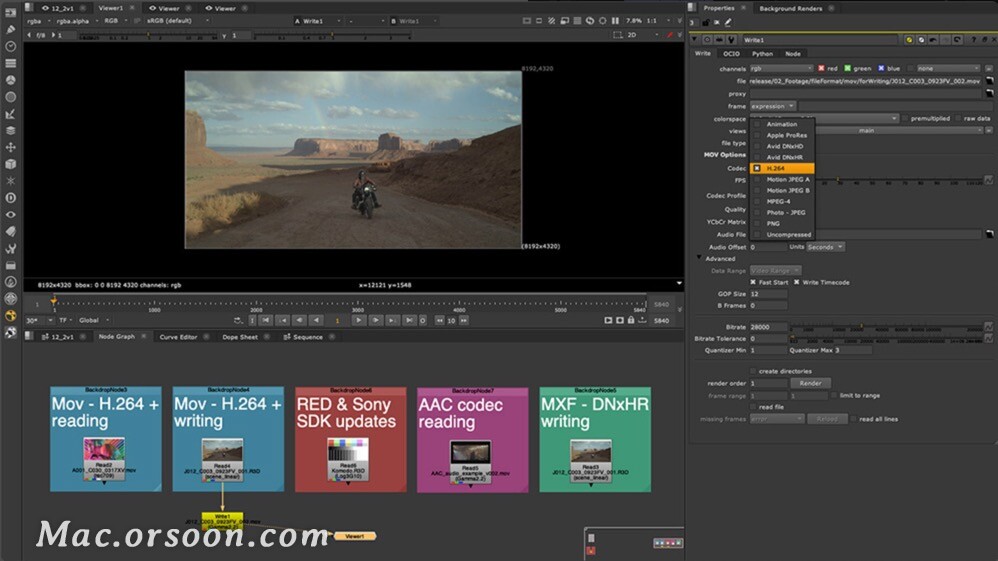Open the Draw nodes toolbar menu

pyautogui.click(x=10, y=29)
